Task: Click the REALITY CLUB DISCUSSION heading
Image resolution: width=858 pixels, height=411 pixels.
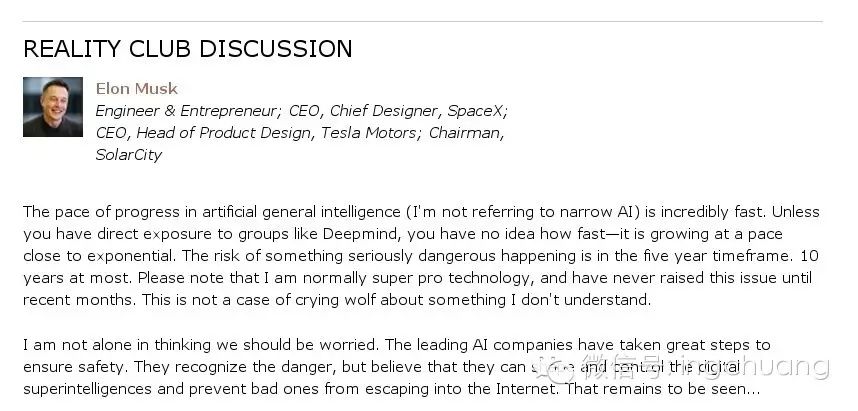Action: pos(188,49)
